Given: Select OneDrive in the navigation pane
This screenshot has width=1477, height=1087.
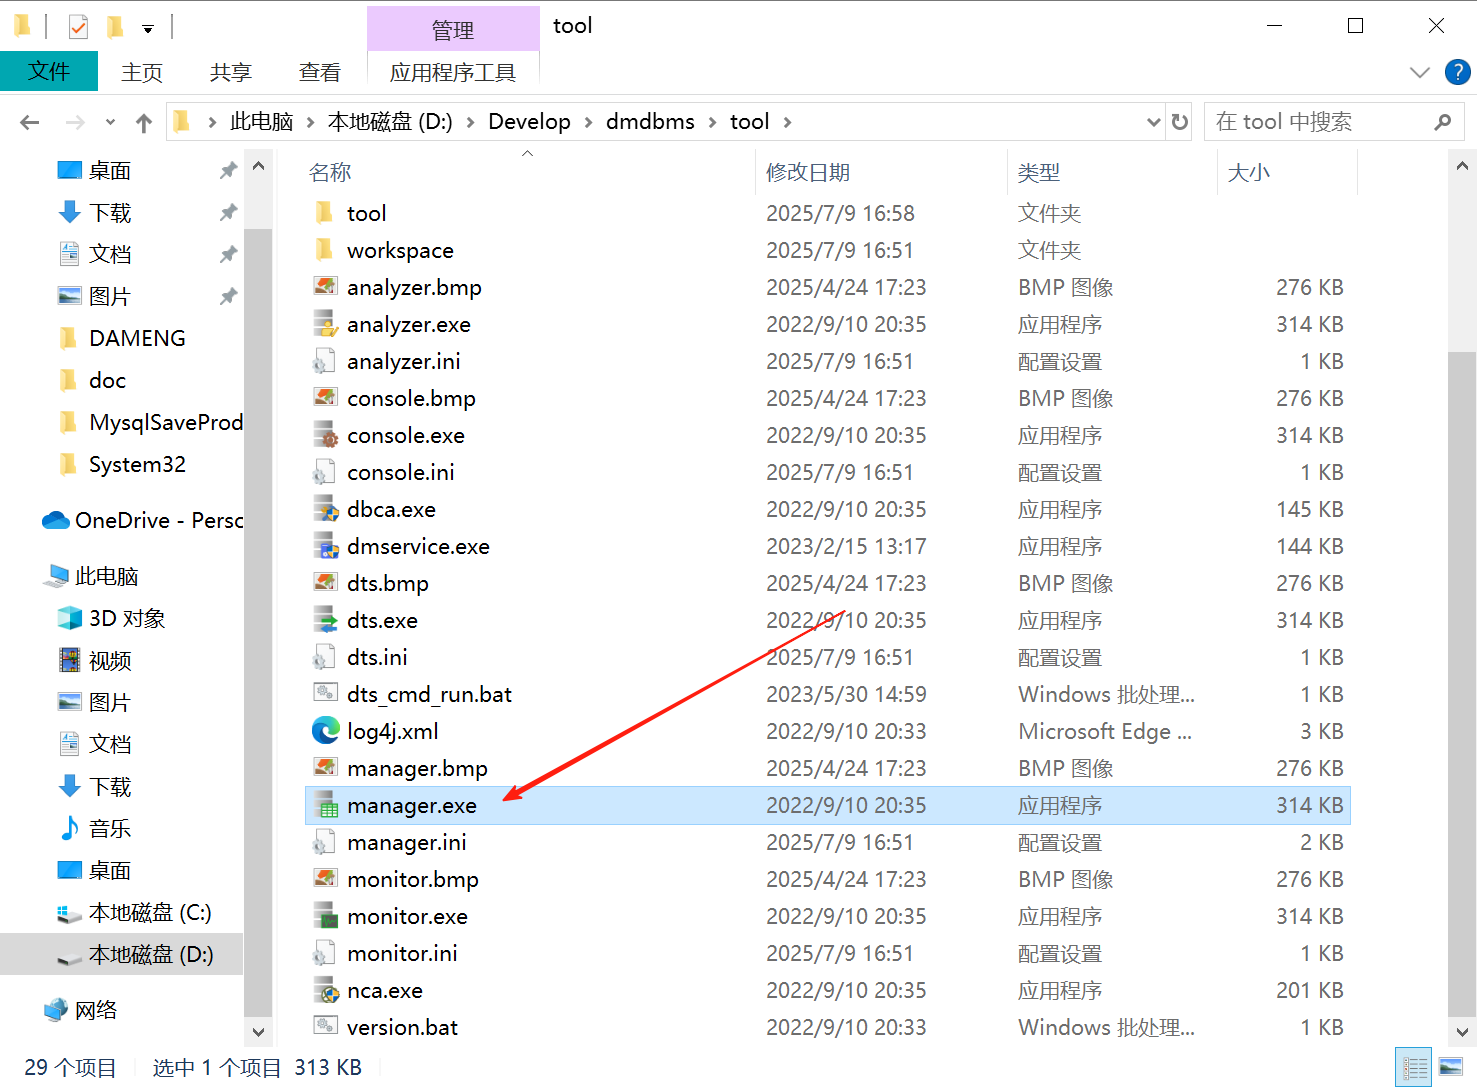Looking at the screenshot, I should pyautogui.click(x=158, y=520).
